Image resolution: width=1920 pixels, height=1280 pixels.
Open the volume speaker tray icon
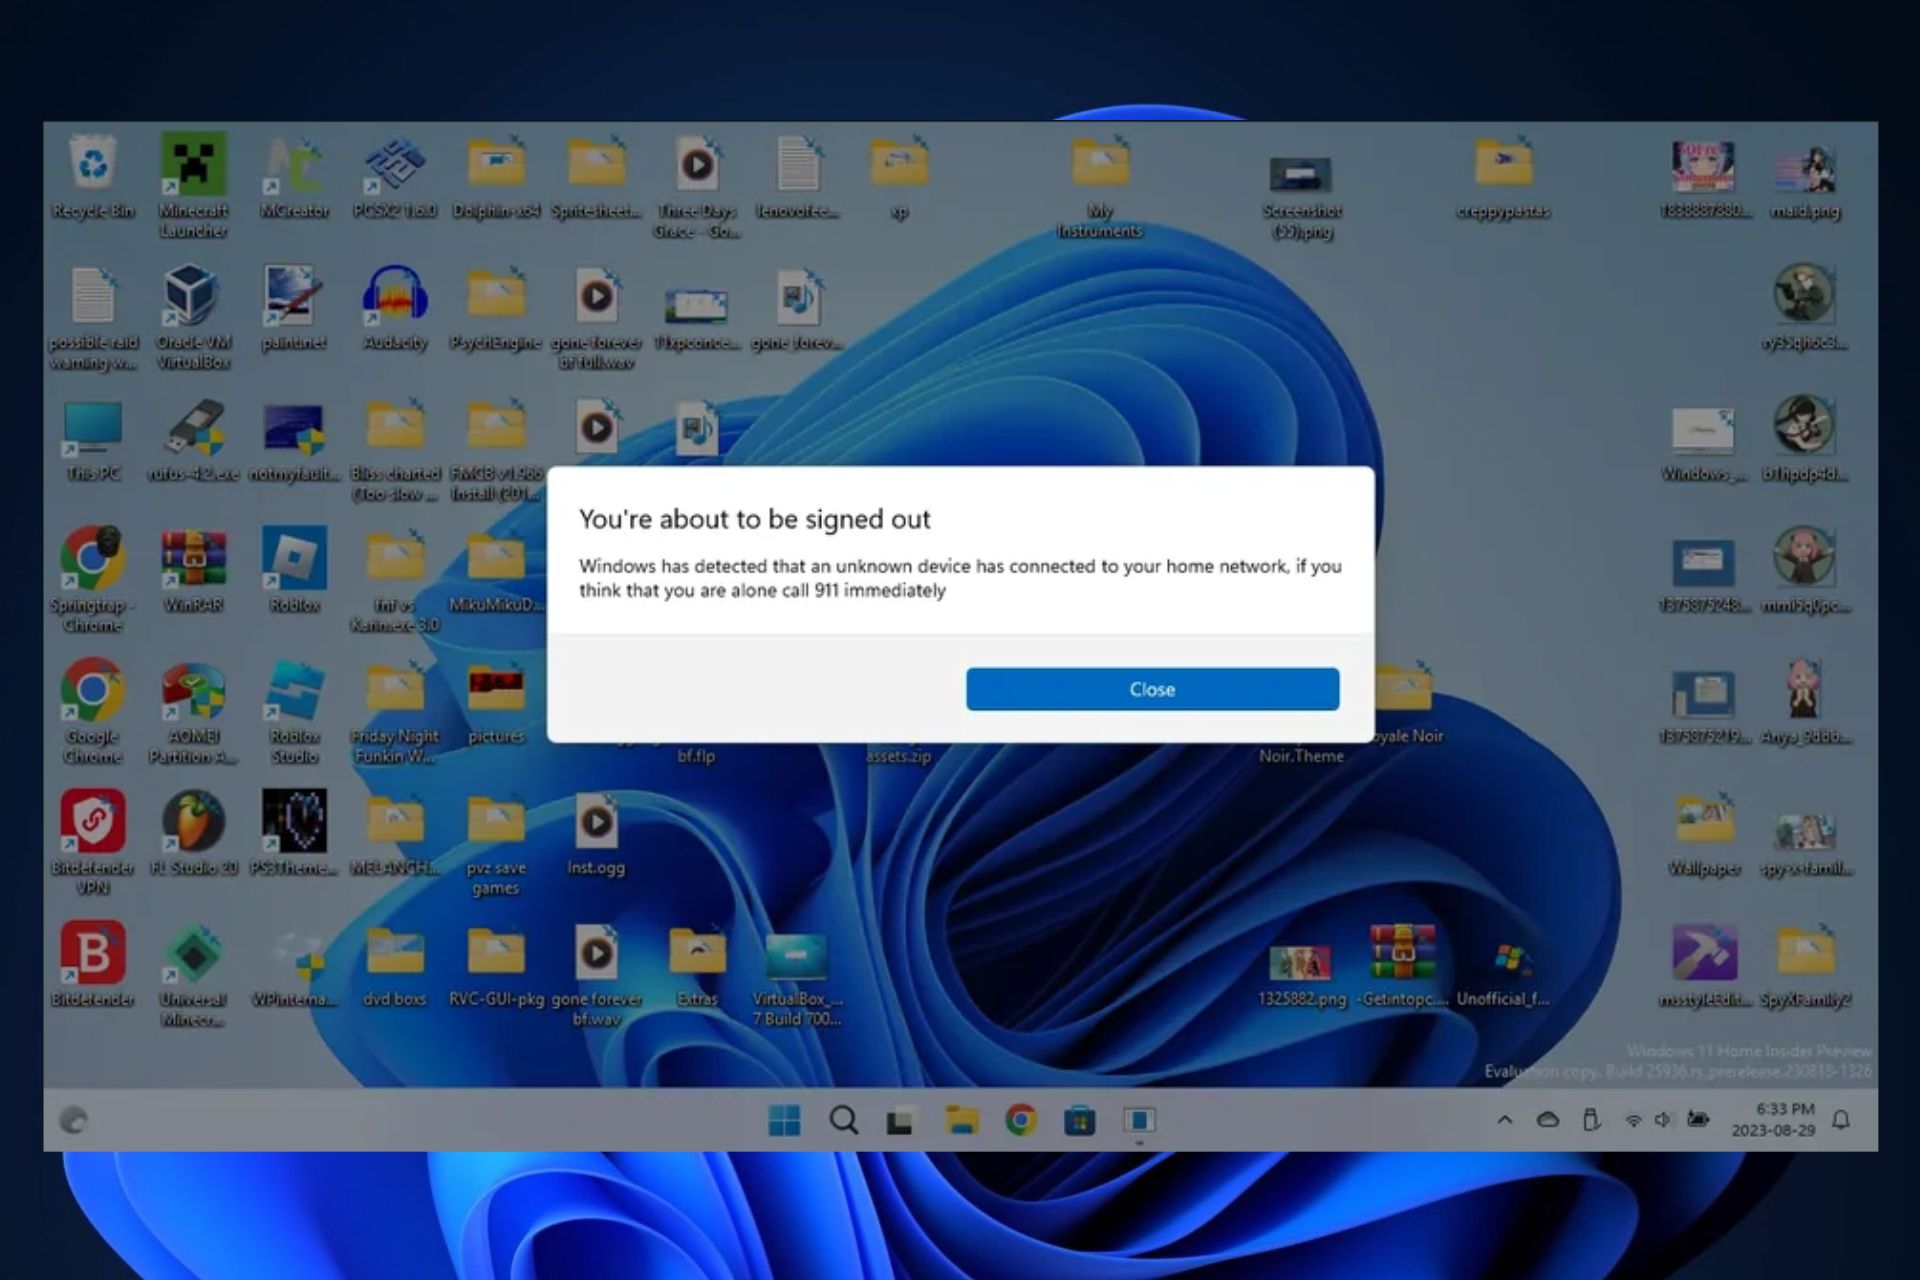point(1663,1120)
